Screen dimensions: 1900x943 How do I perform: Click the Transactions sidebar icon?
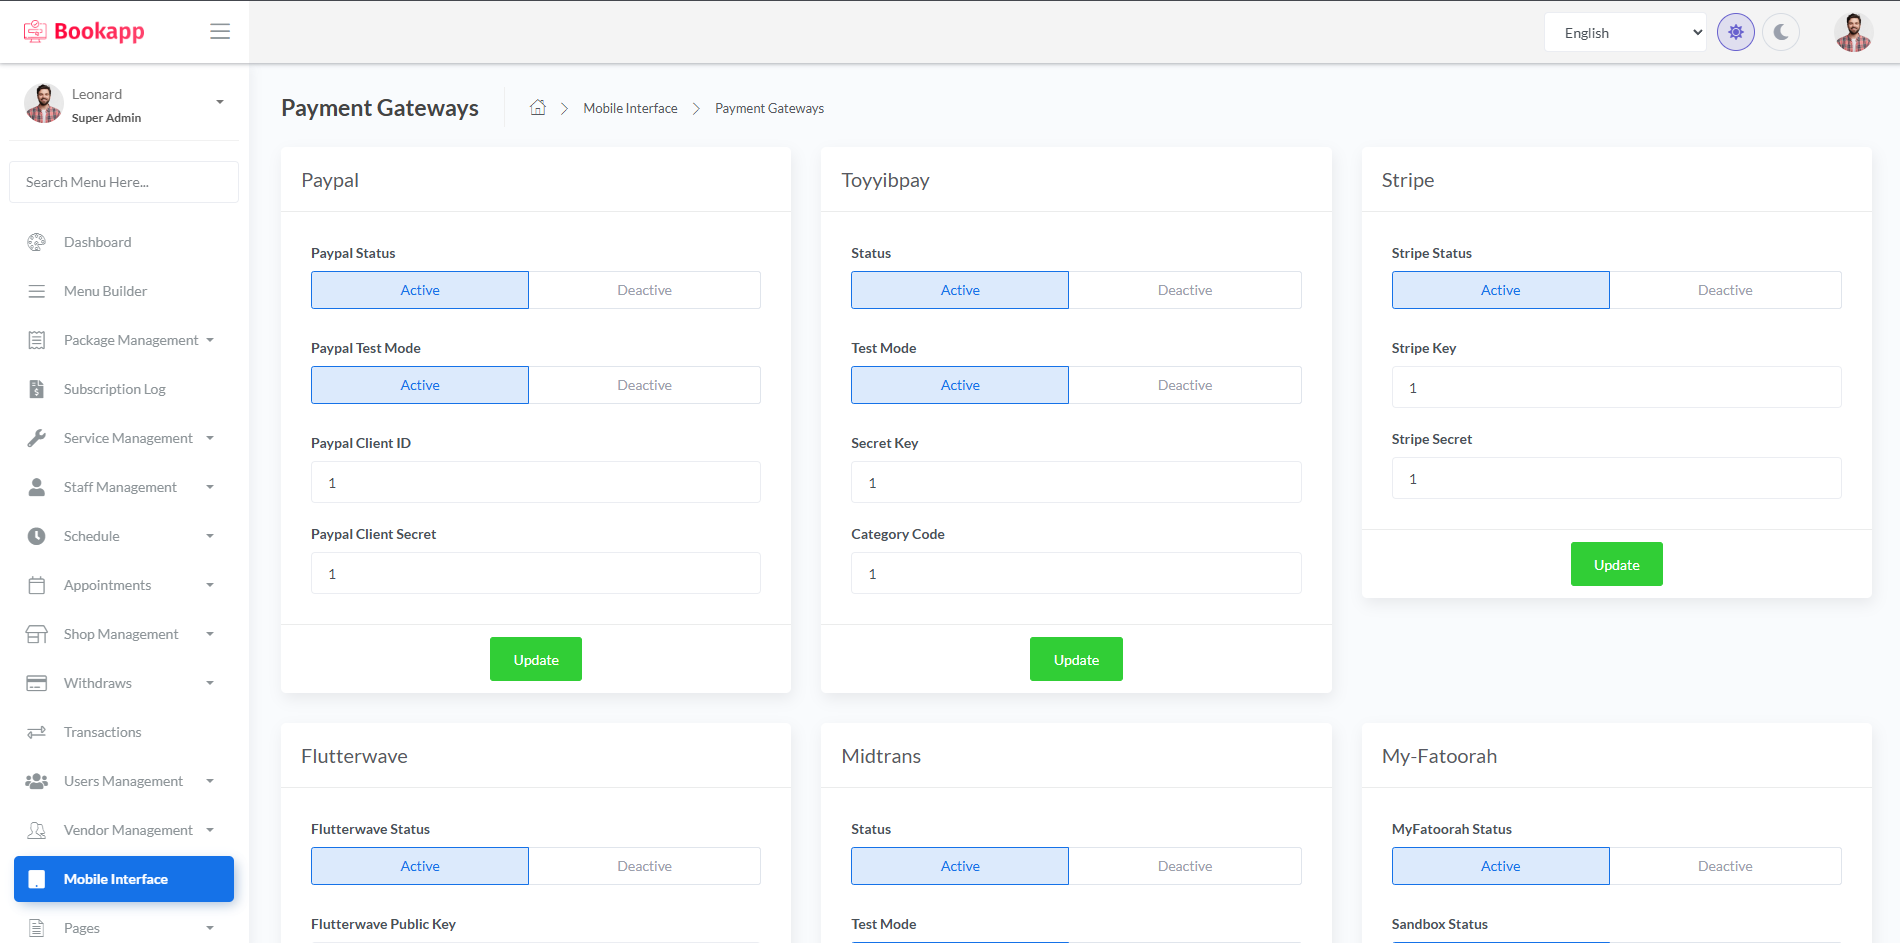click(37, 732)
